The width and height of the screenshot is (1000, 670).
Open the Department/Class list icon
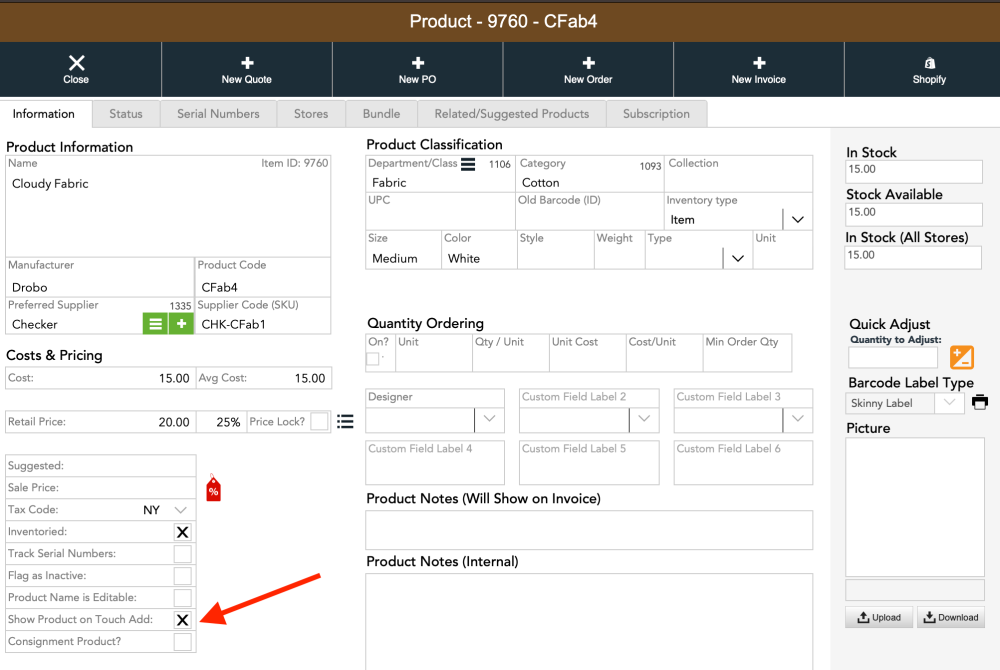click(x=468, y=164)
